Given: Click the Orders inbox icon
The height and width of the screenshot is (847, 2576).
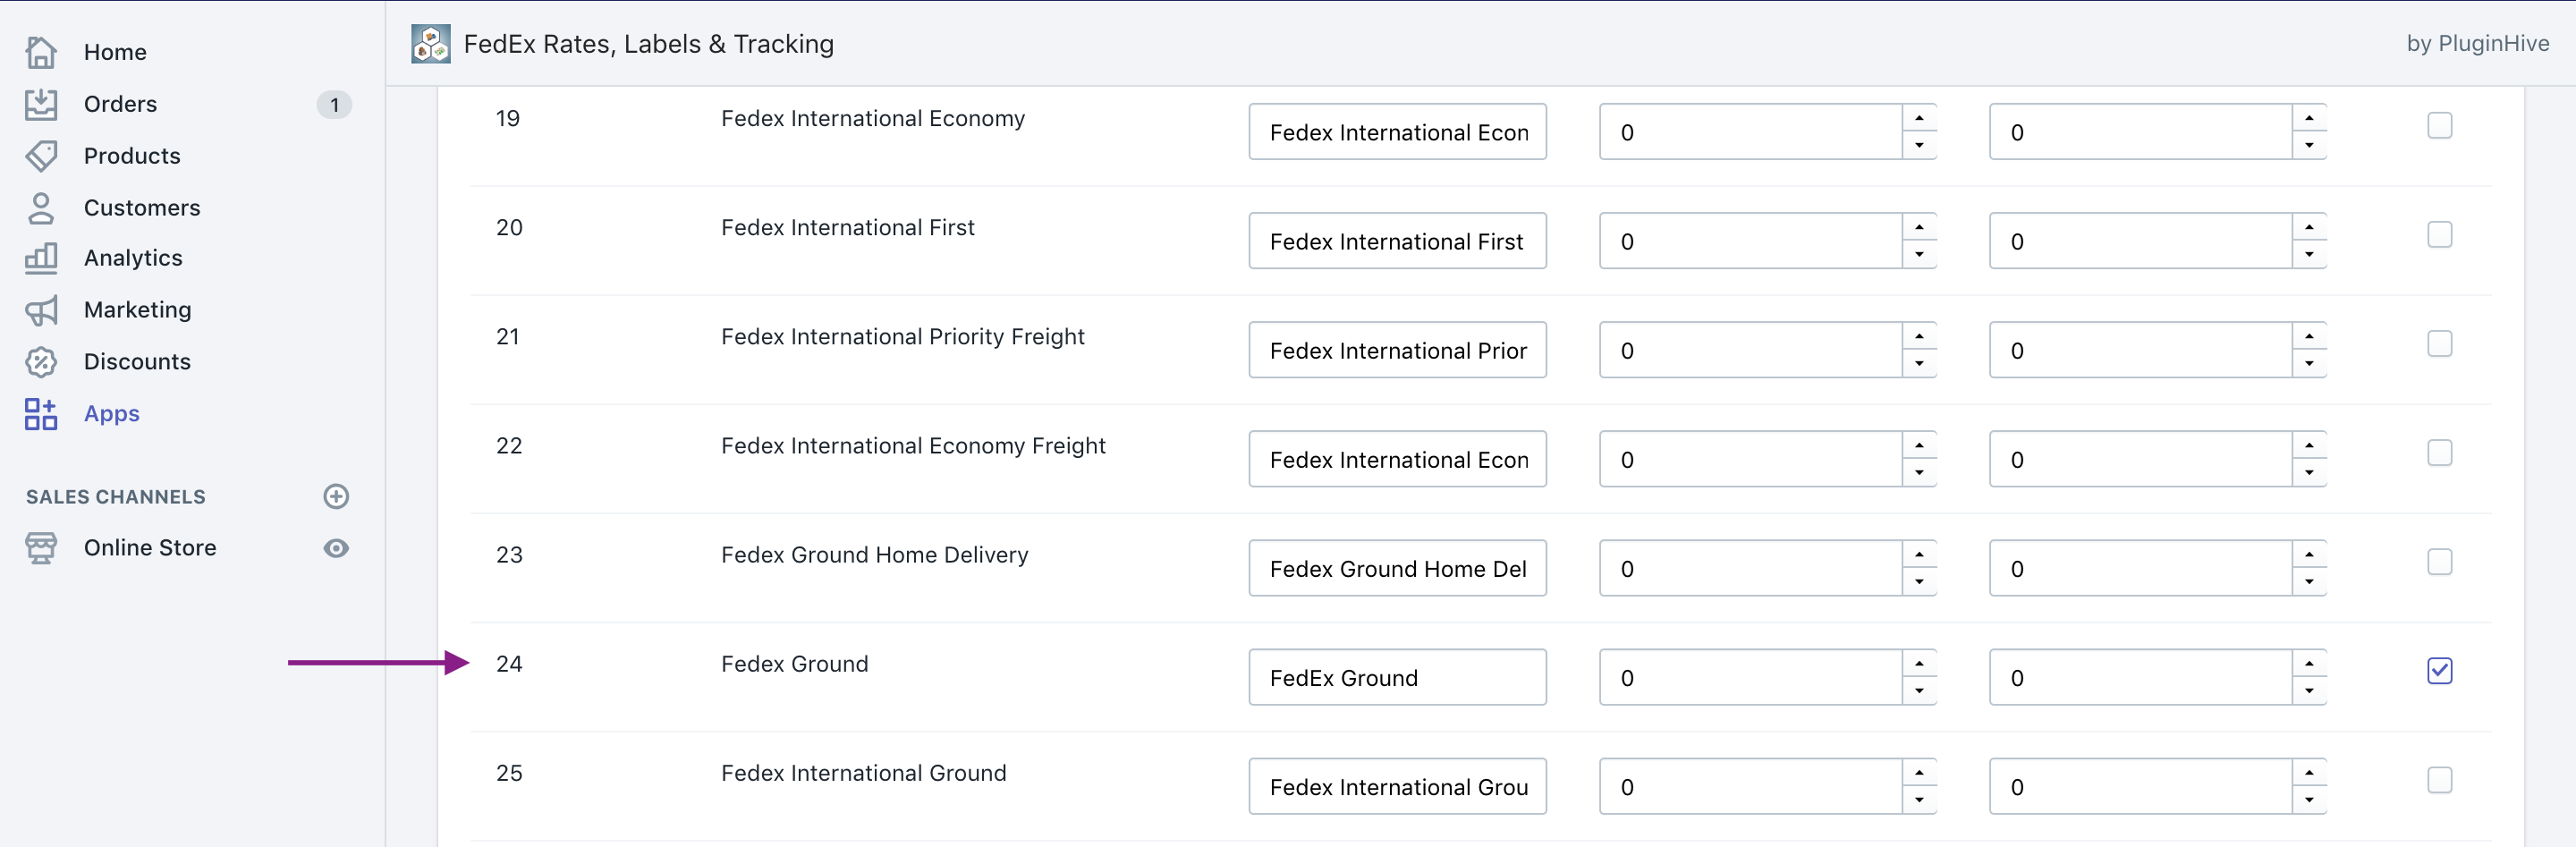Looking at the screenshot, I should 41,104.
